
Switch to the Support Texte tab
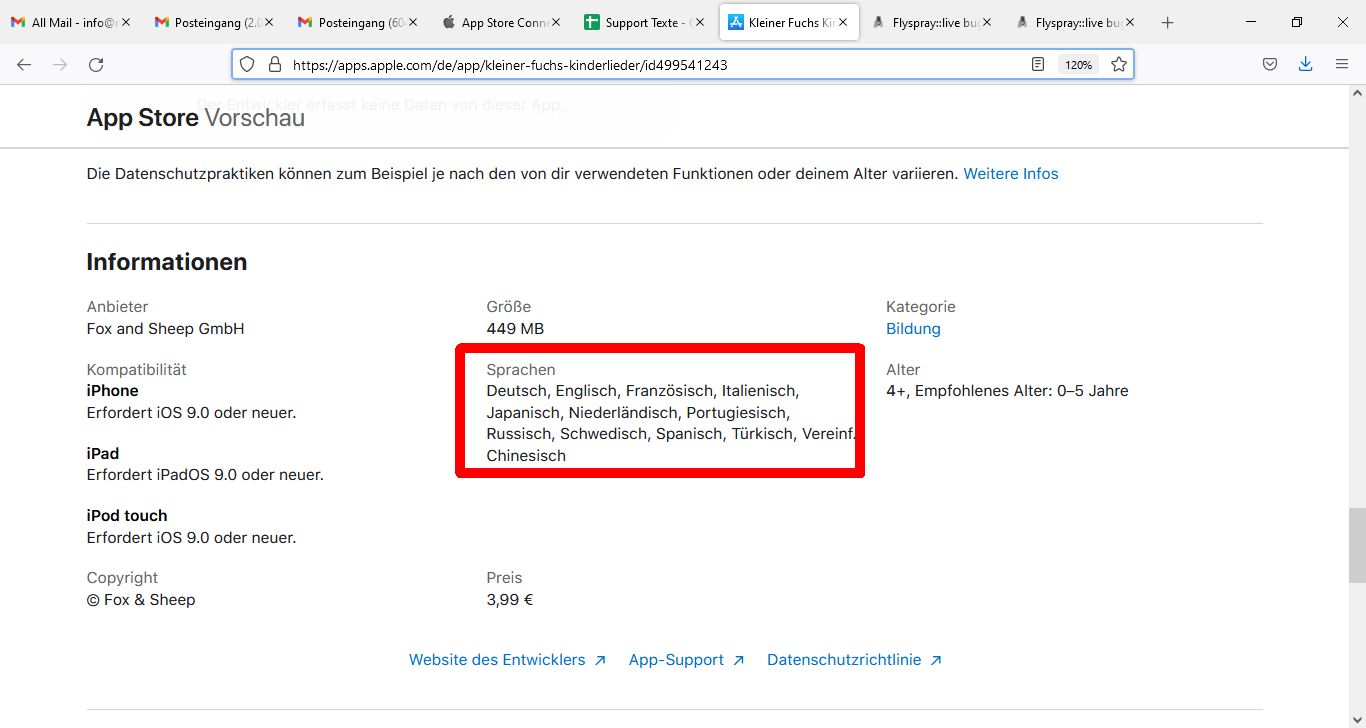coord(643,22)
